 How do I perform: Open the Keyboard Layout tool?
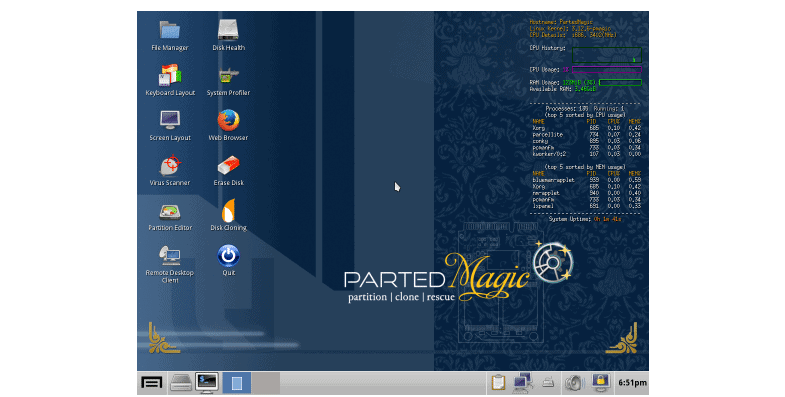[x=170, y=80]
